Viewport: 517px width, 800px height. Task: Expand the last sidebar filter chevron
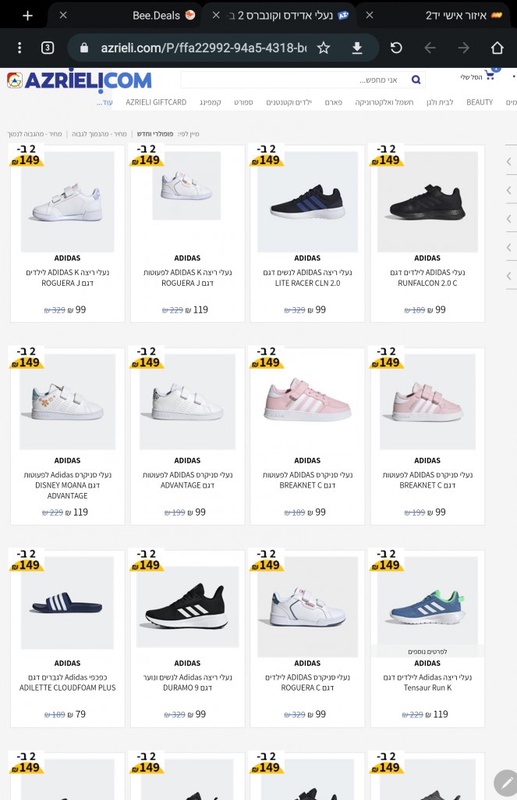(x=509, y=276)
